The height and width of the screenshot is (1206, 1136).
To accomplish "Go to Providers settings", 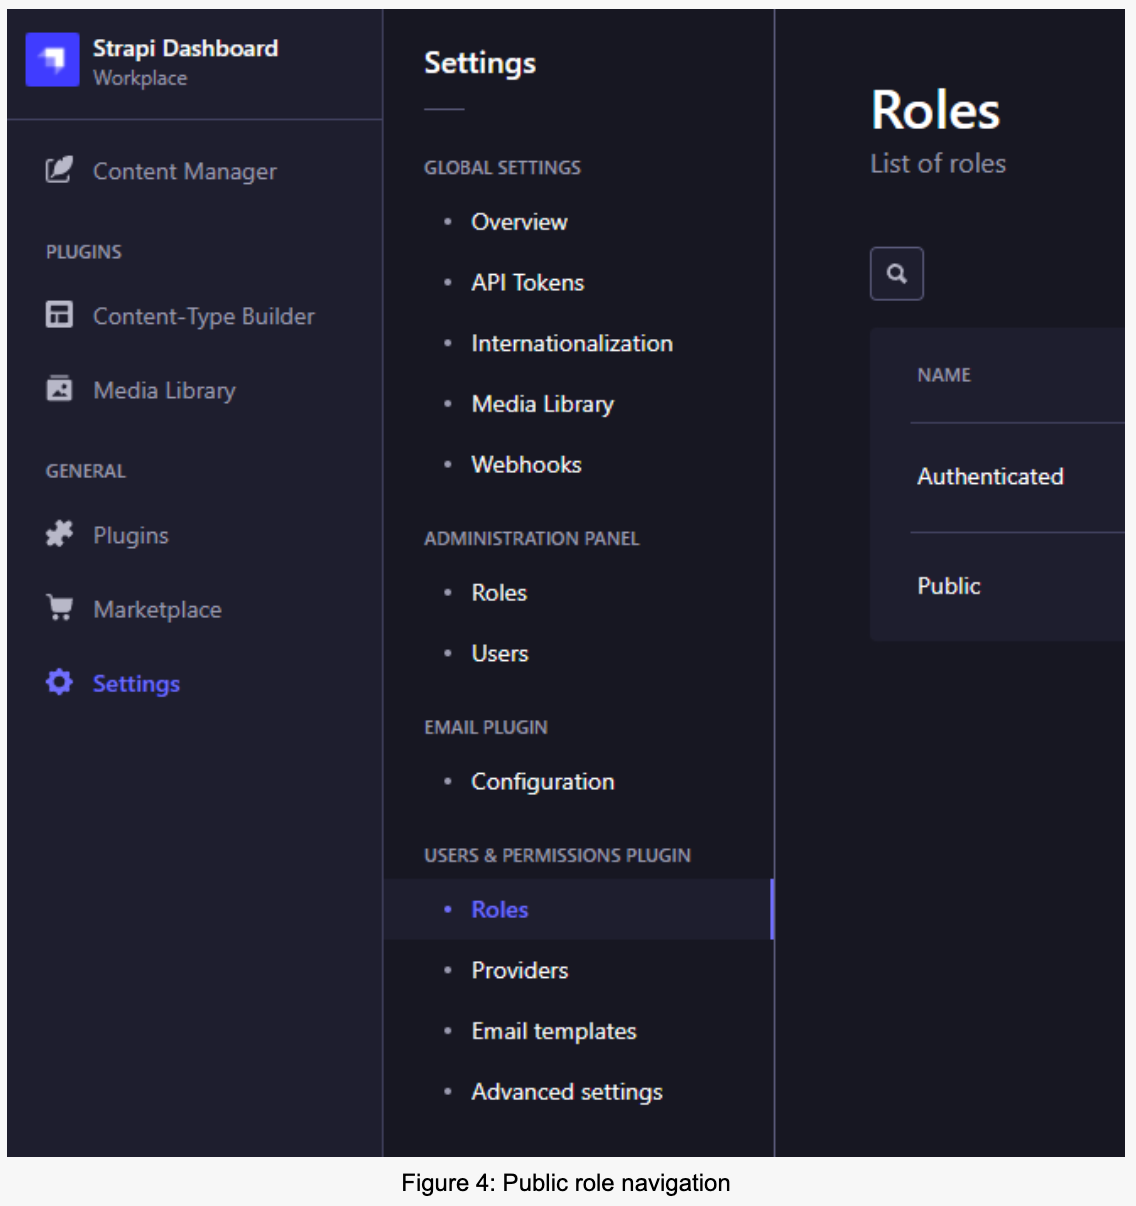I will click(519, 971).
